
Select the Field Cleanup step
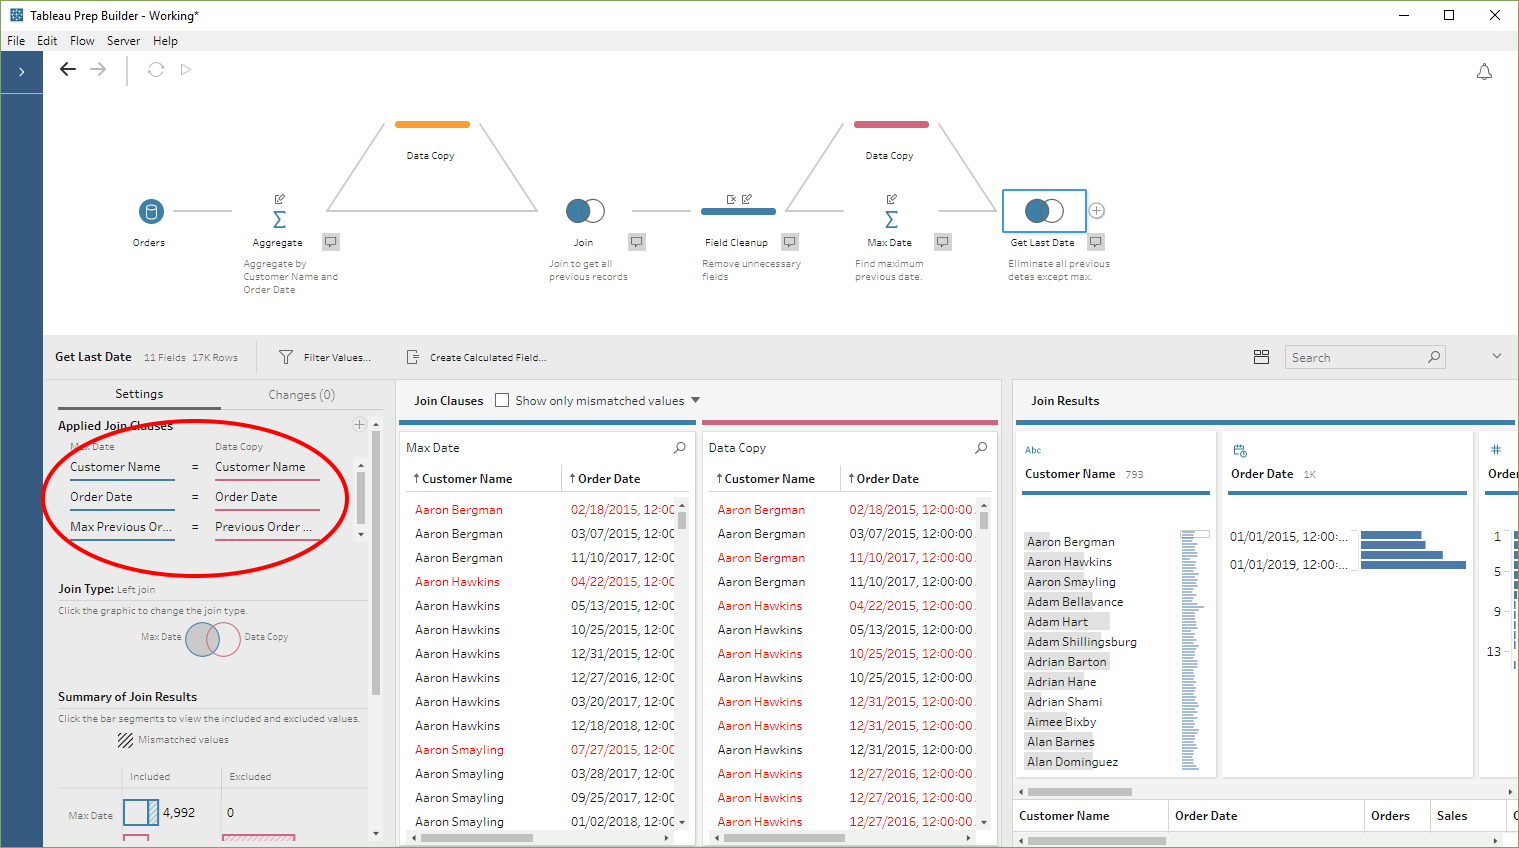tap(738, 211)
